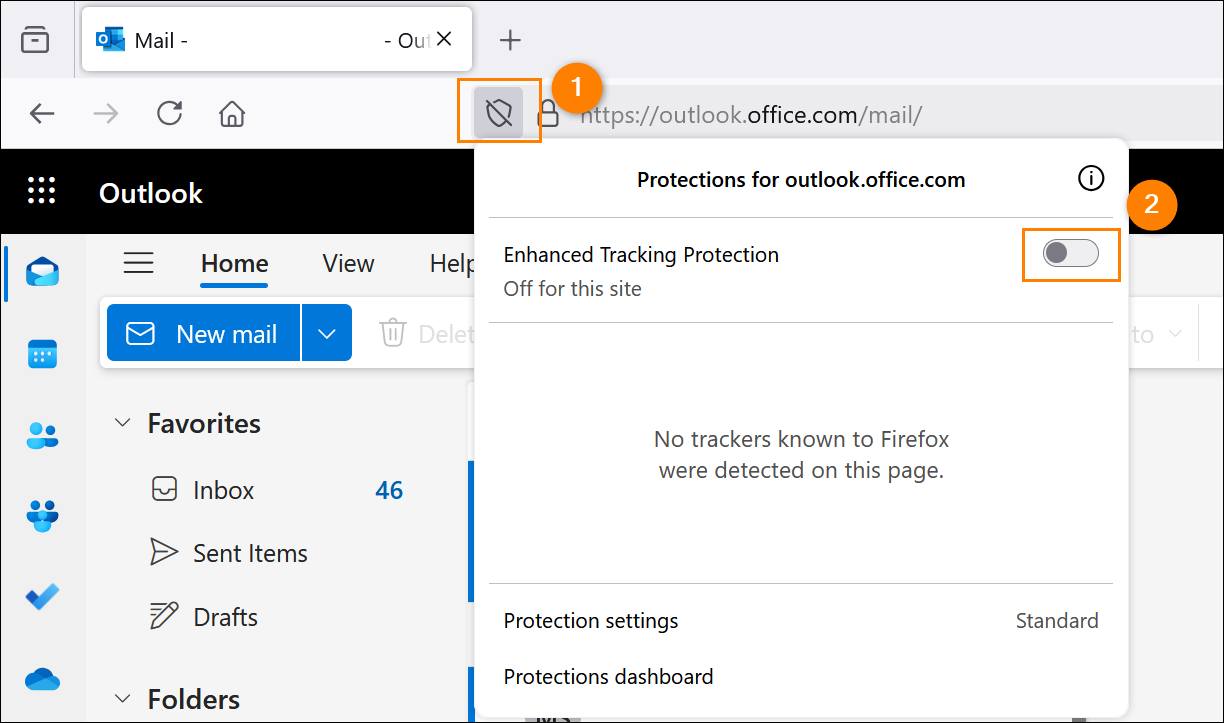Collapse the Favorites section

pyautogui.click(x=123, y=423)
